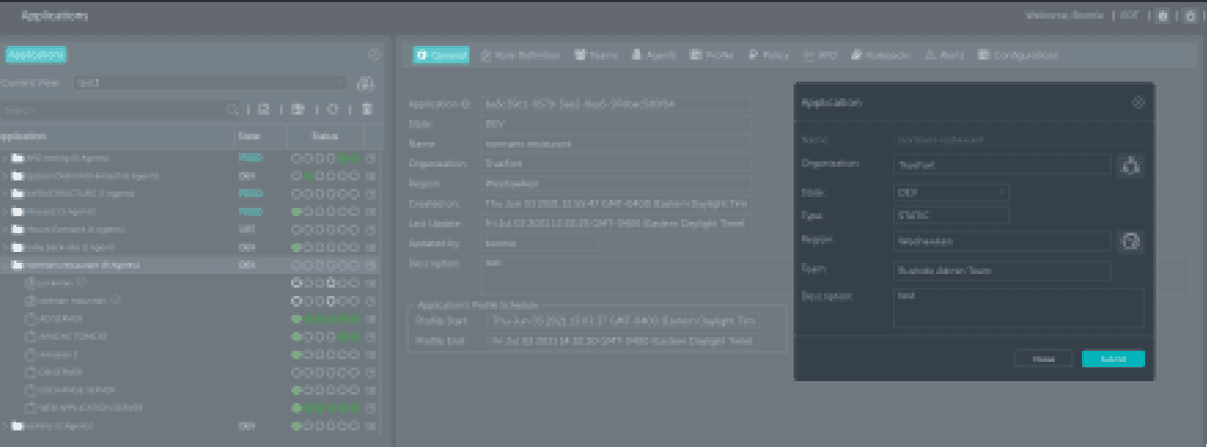1207x447 pixels.
Task: Close the Application dialog with its X icon
Action: point(1137,102)
